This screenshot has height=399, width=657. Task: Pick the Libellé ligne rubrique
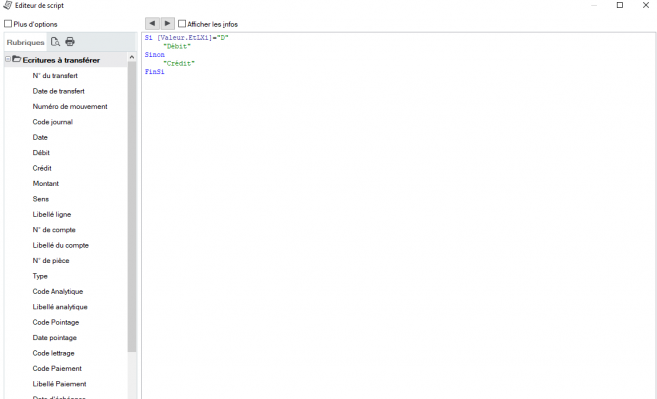[52, 214]
